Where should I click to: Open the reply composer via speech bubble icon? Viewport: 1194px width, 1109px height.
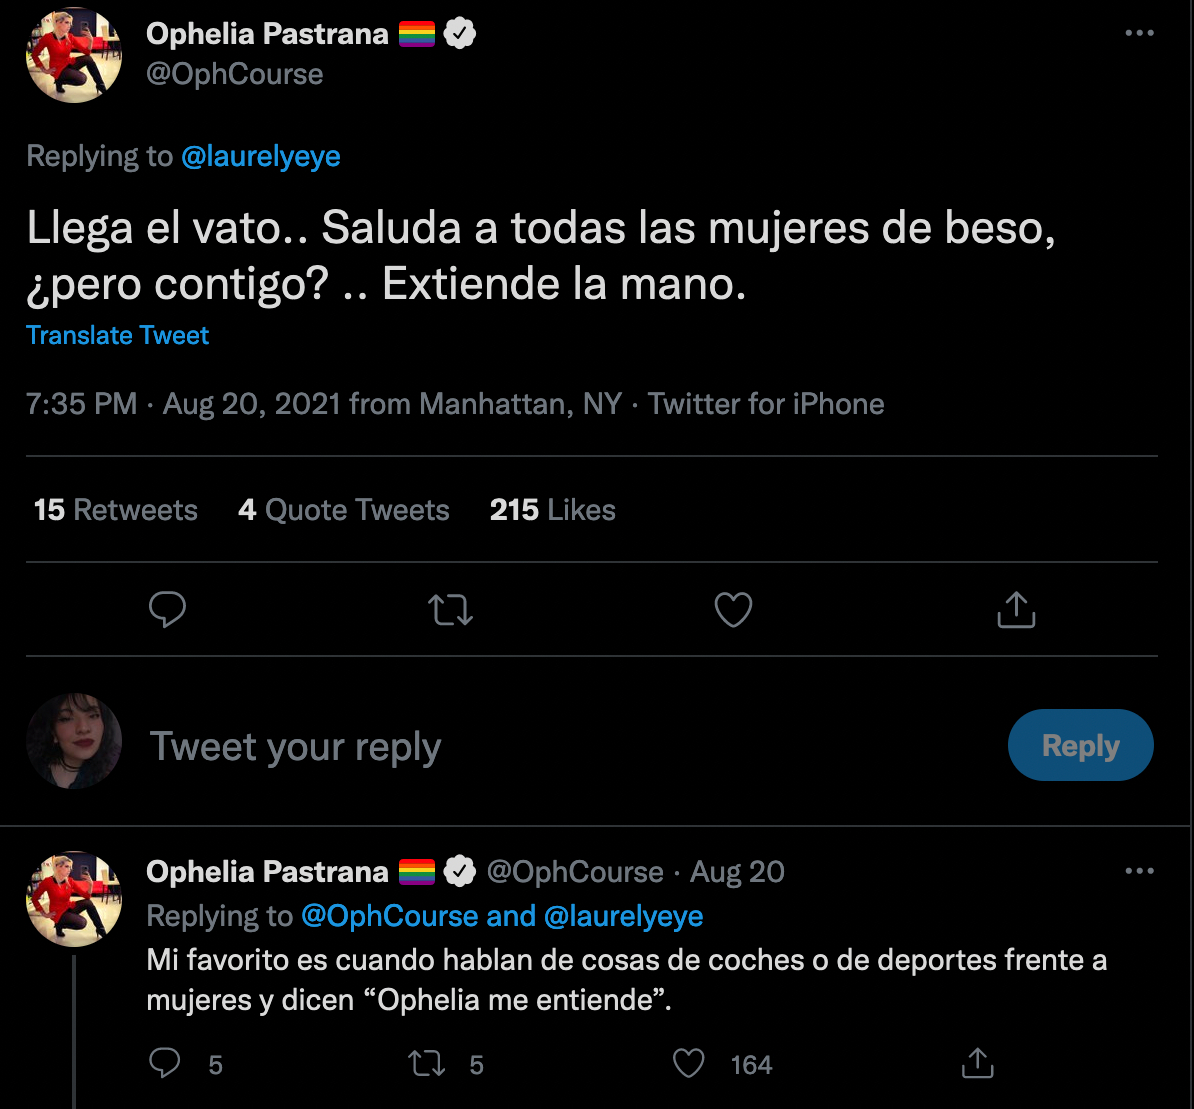click(167, 609)
